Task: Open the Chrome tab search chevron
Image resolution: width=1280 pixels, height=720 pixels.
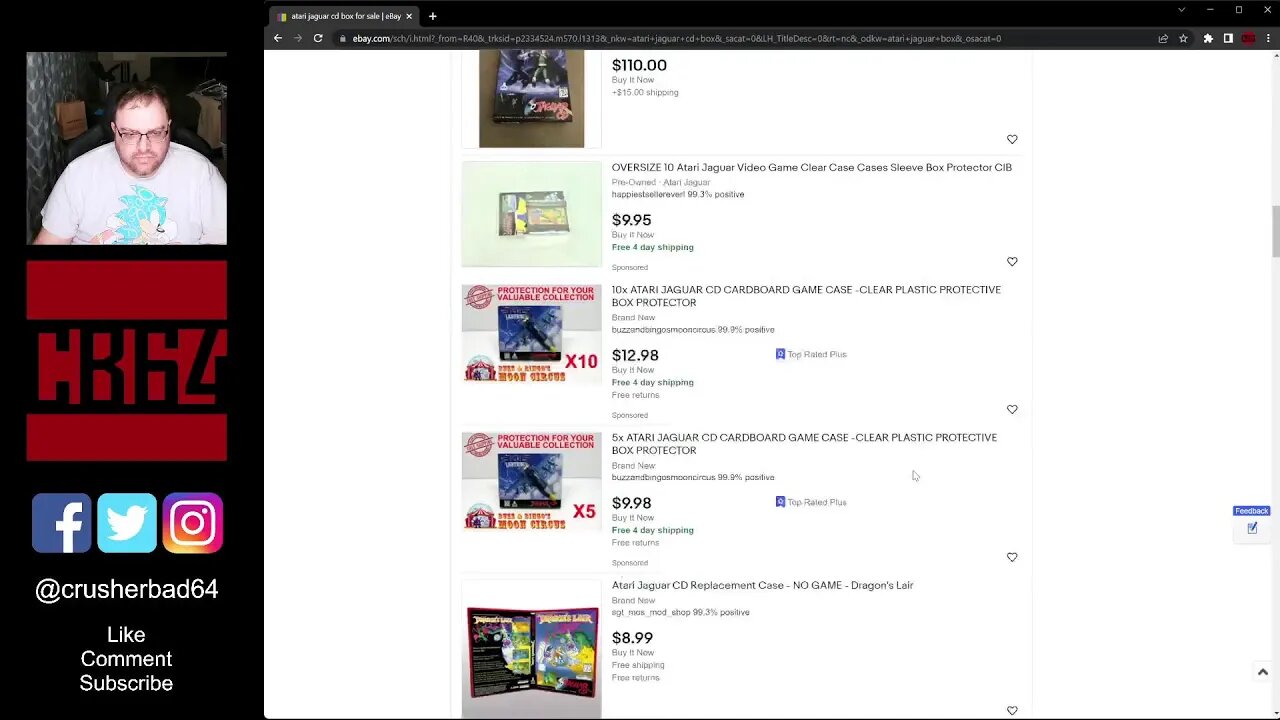Action: pyautogui.click(x=1181, y=10)
